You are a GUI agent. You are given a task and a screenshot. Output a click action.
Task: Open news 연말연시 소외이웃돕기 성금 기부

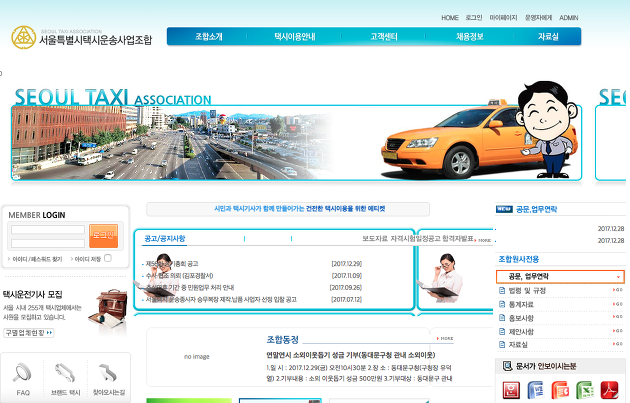coord(350,355)
